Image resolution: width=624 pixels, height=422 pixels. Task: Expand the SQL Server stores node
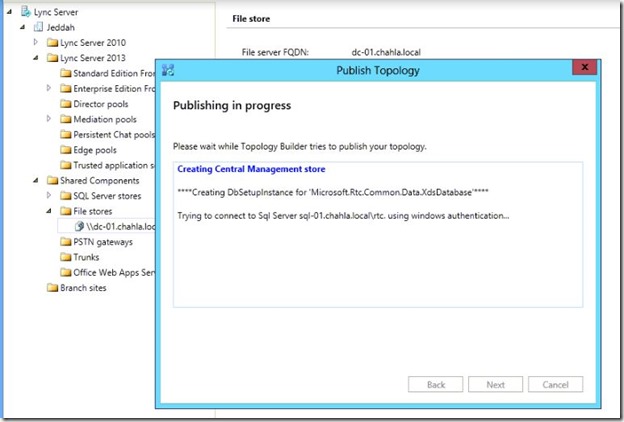coord(49,195)
